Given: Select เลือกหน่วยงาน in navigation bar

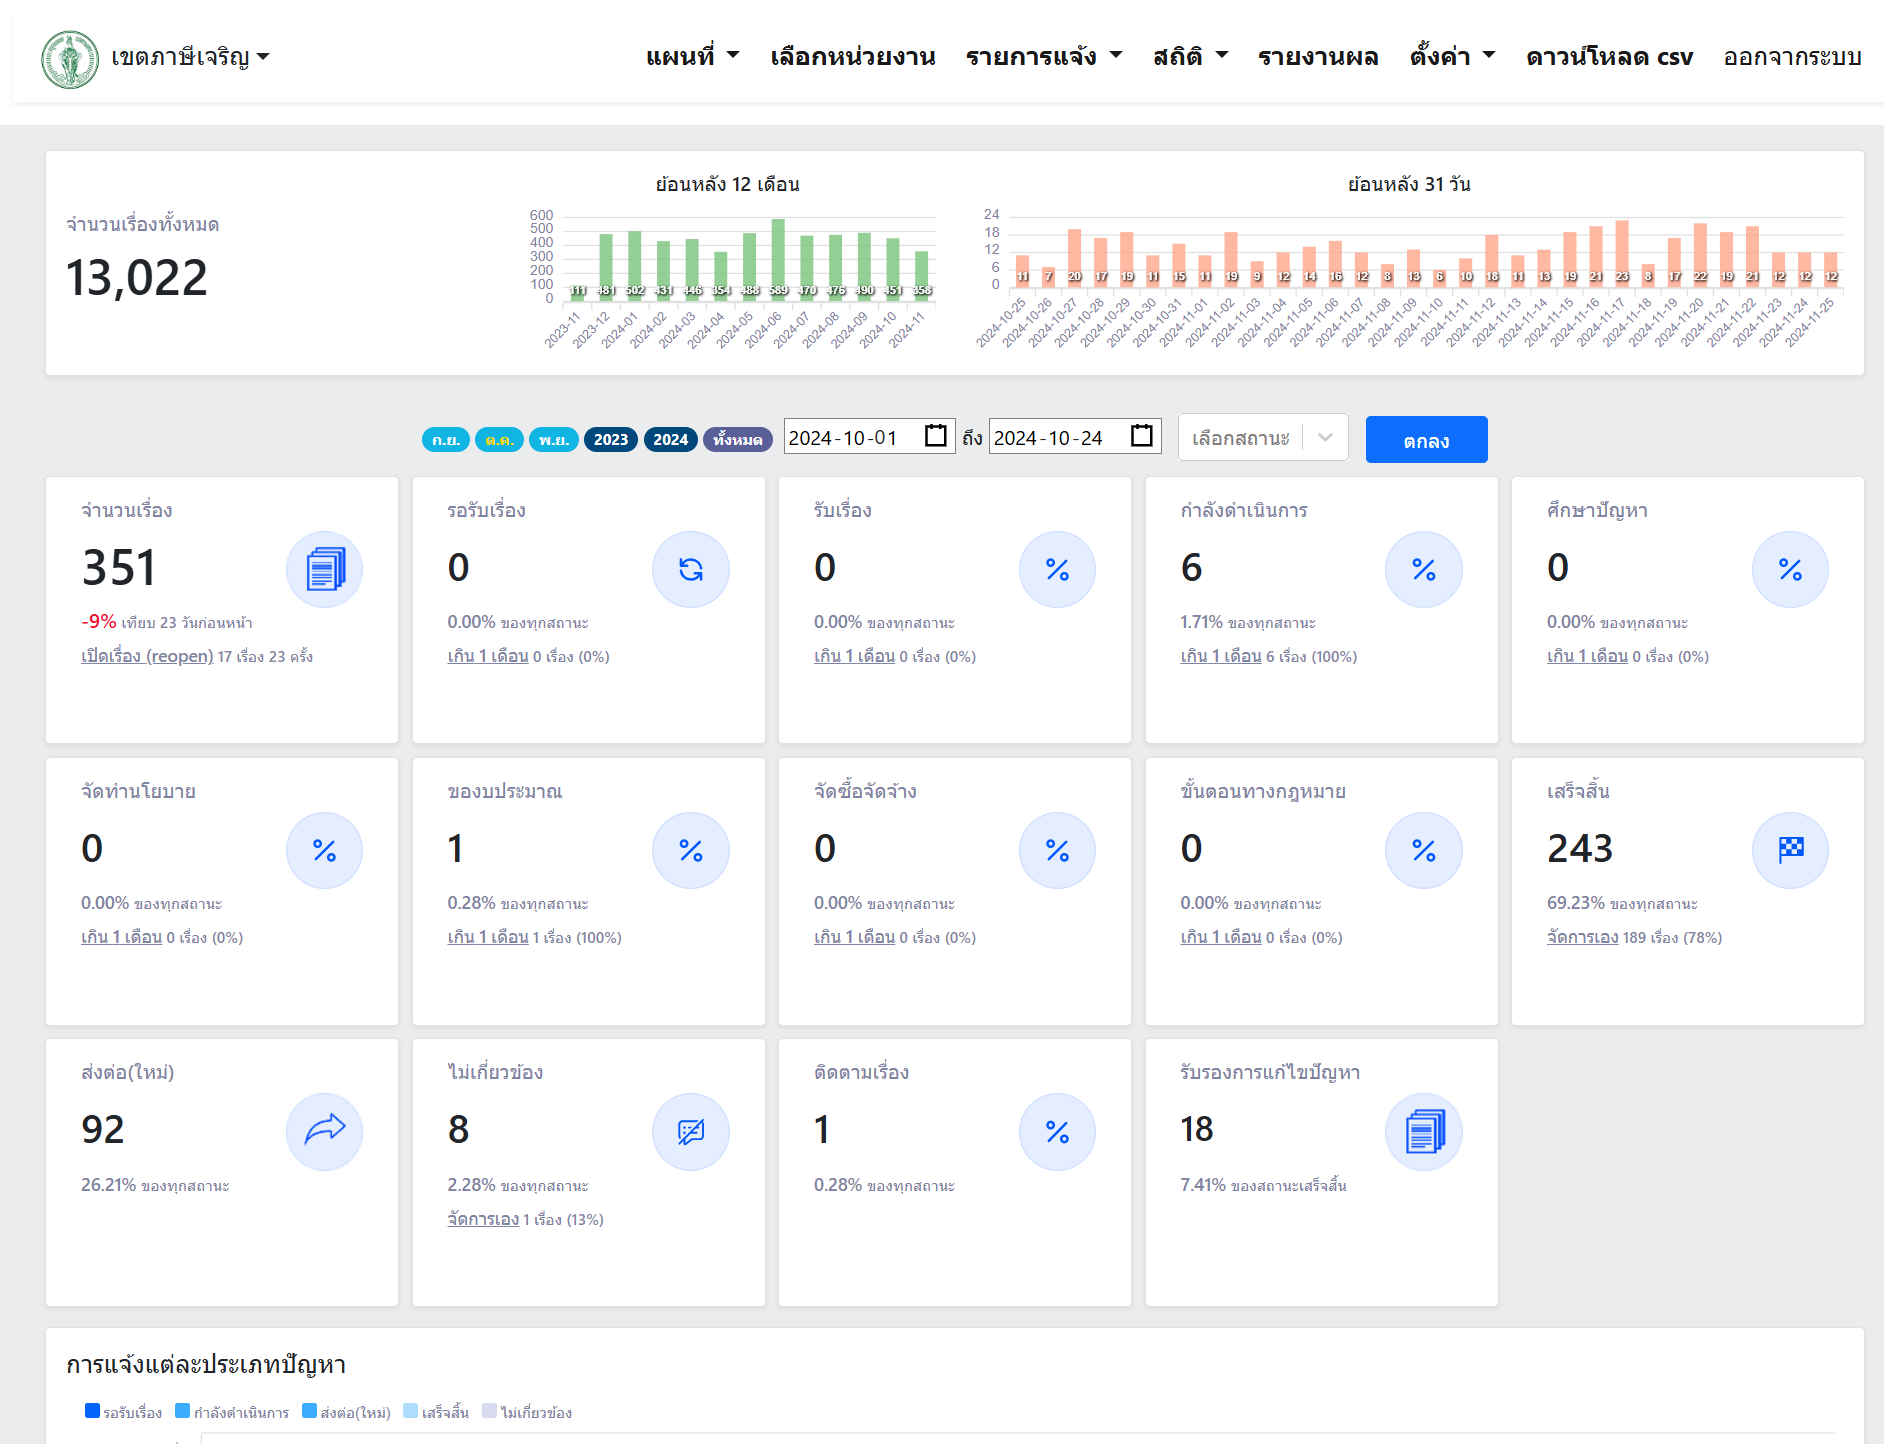Looking at the screenshot, I should pos(852,57).
